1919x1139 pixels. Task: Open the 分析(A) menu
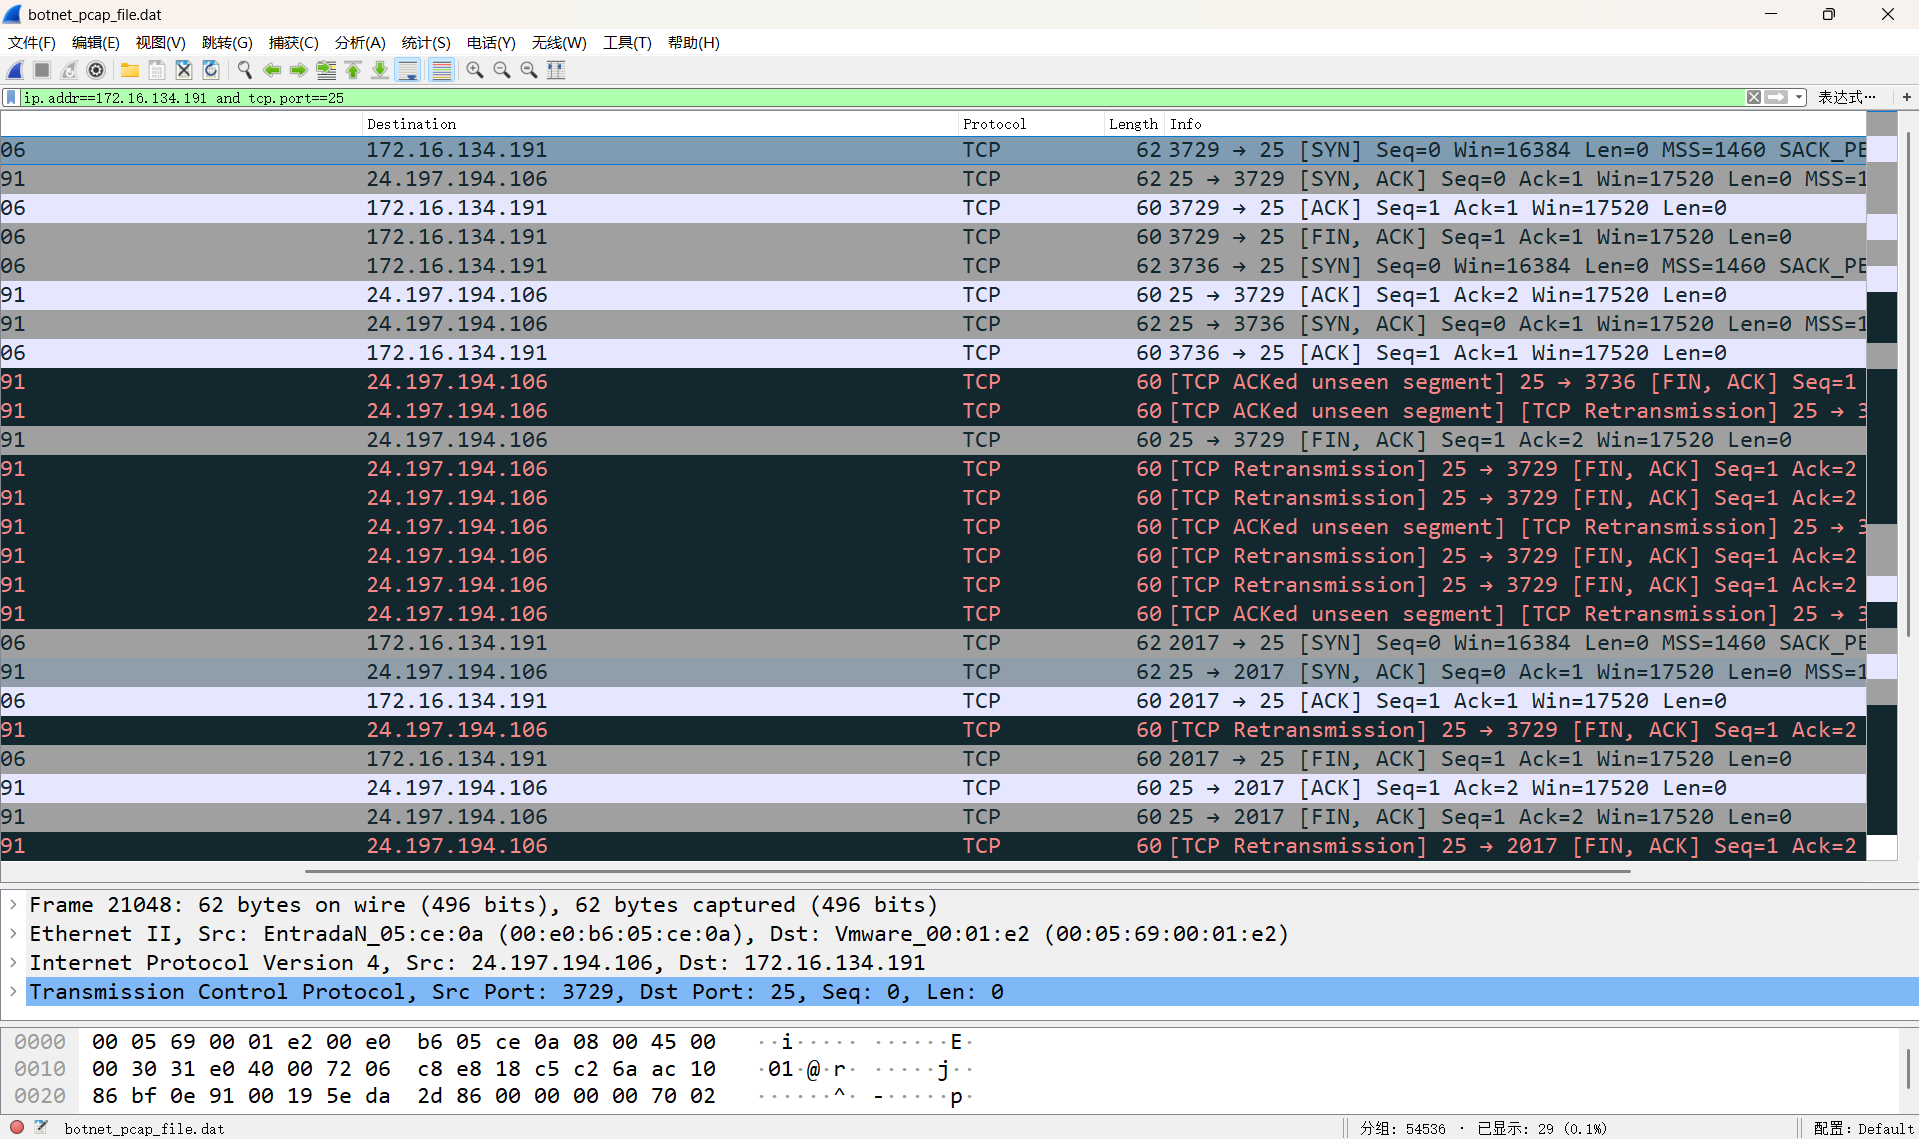point(360,43)
